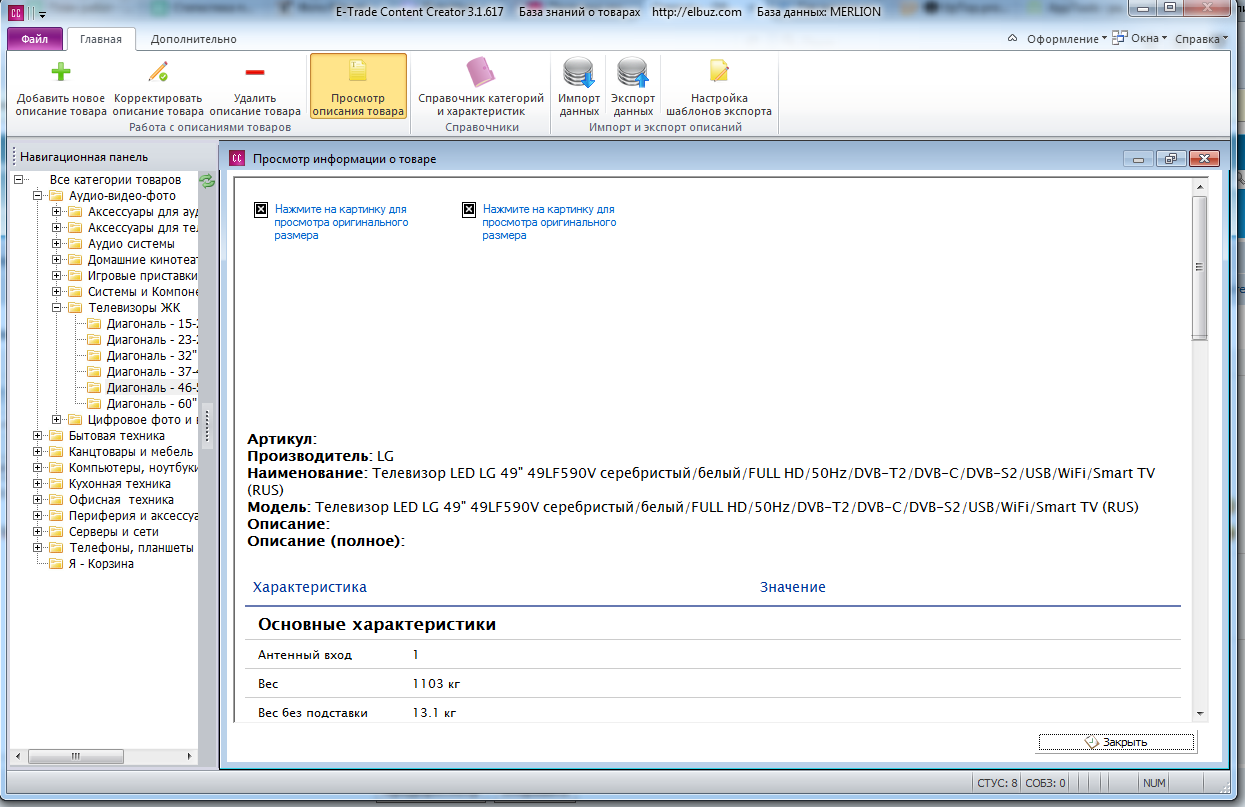Open Просмотр описания товара button
This screenshot has width=1245, height=807.
click(358, 87)
